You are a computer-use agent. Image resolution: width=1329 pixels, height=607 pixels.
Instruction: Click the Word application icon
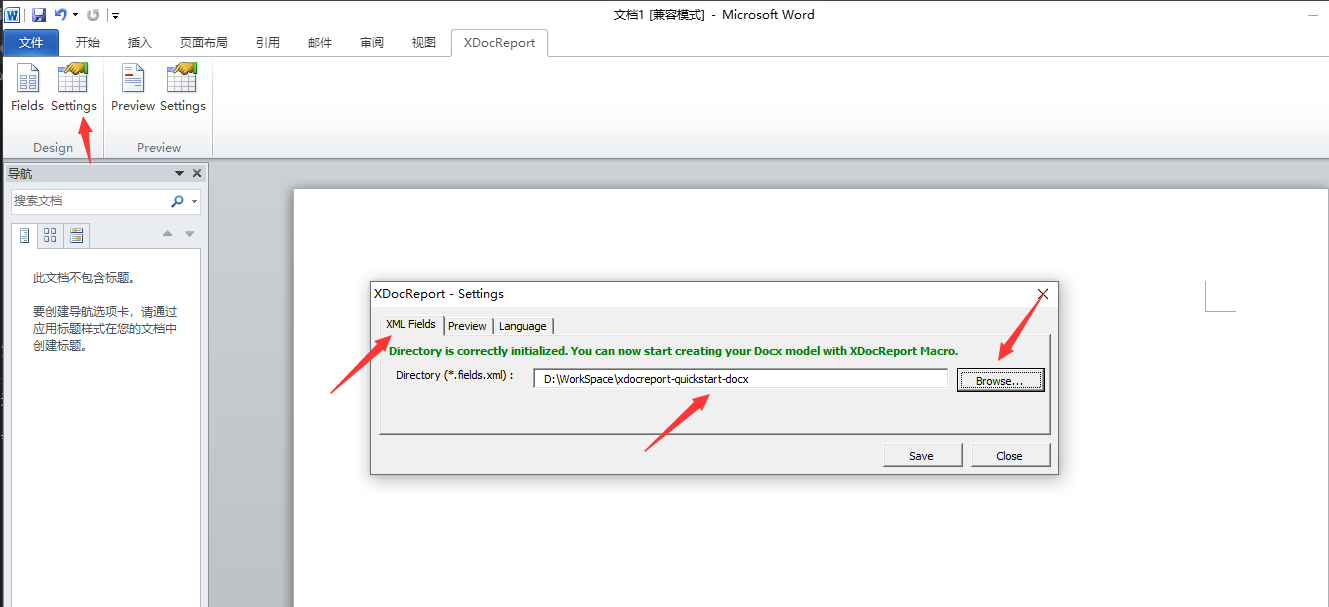[x=12, y=15]
